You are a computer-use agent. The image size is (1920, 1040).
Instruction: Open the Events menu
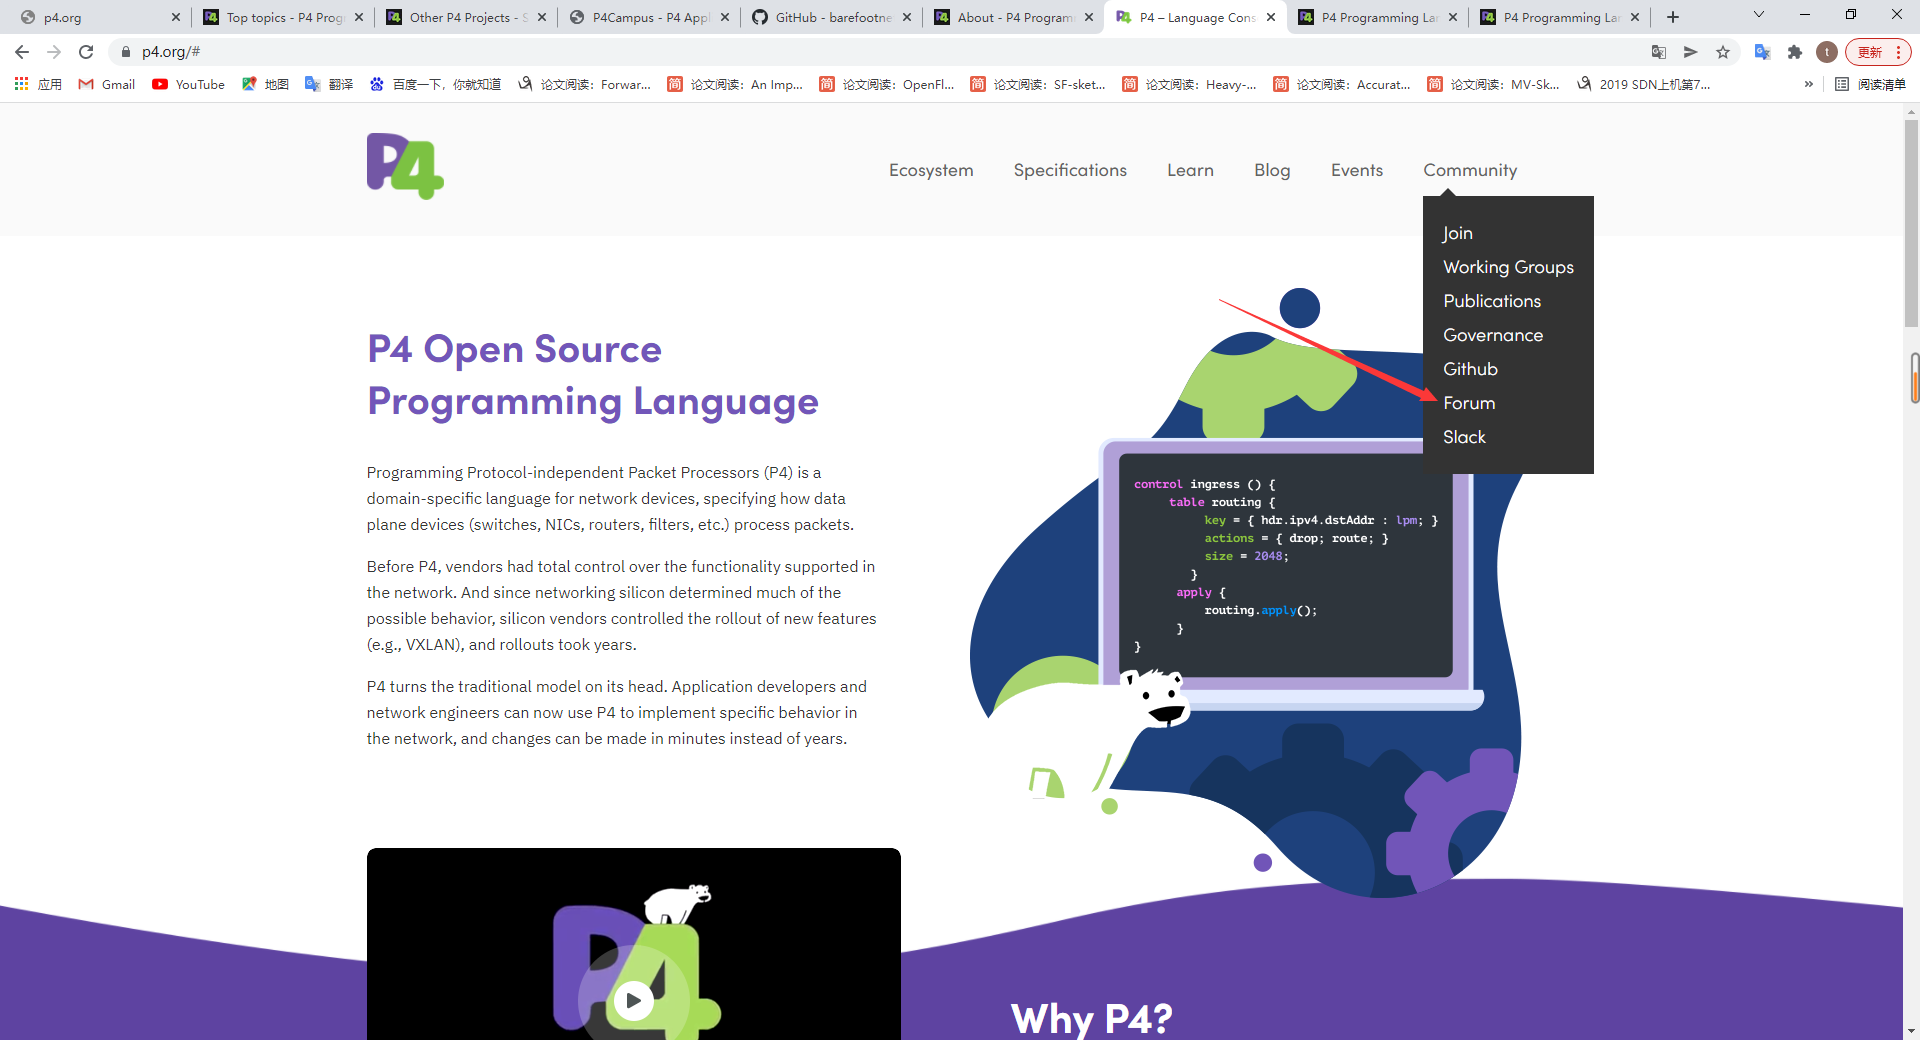(x=1357, y=170)
